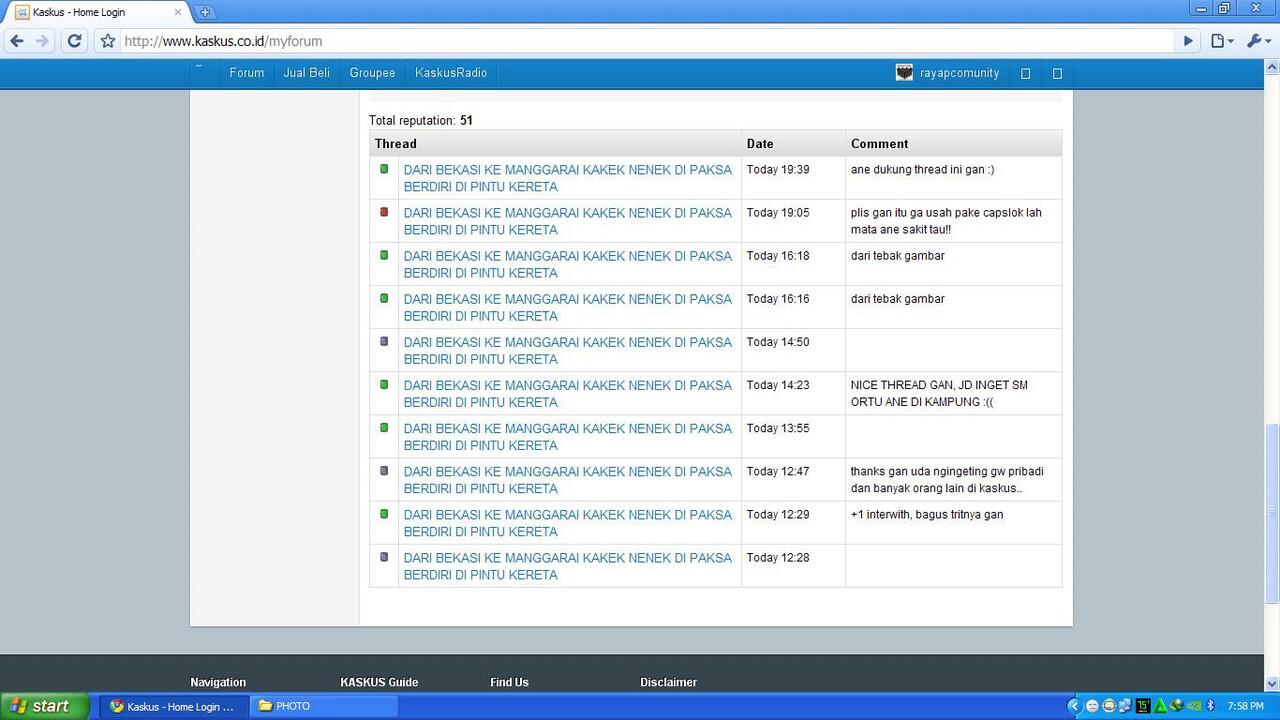Go back with the browser back arrow

coord(17,41)
